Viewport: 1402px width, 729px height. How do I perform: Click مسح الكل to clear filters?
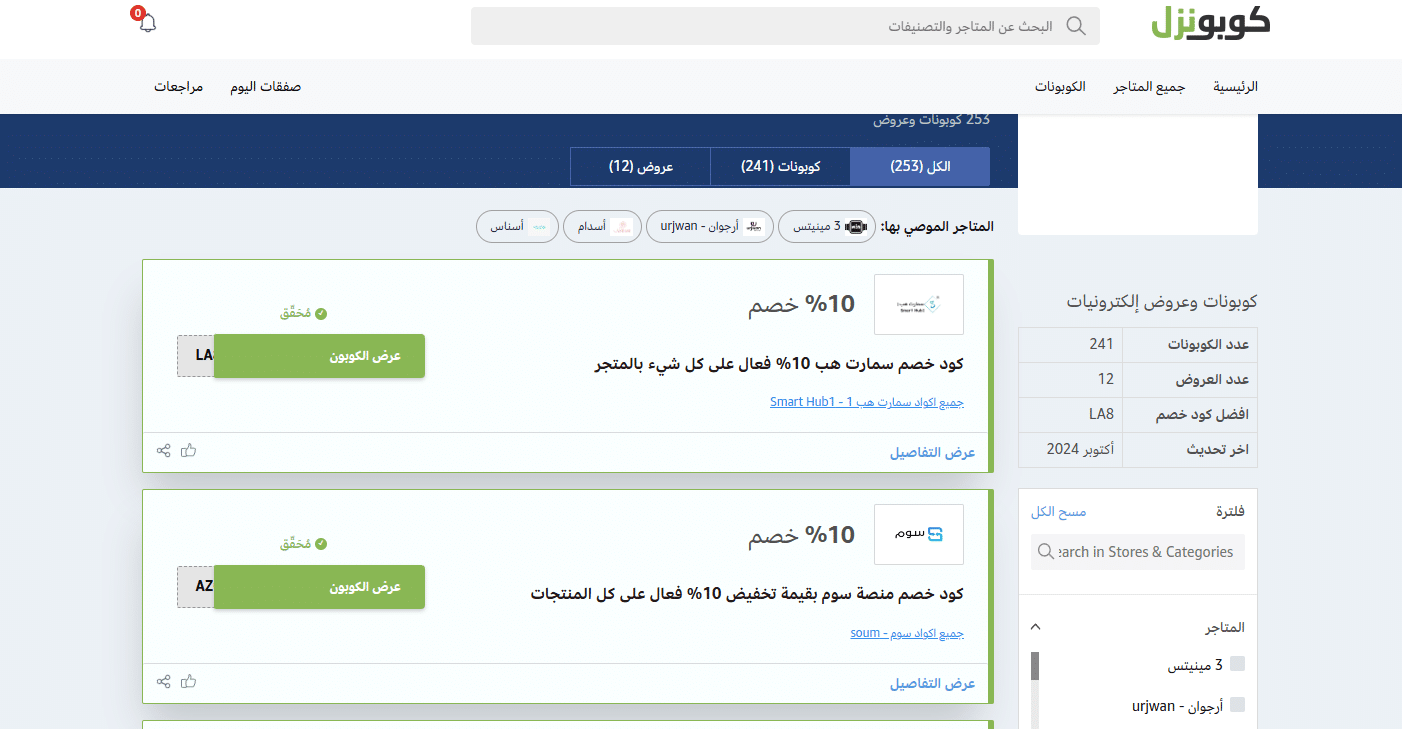point(1059,512)
